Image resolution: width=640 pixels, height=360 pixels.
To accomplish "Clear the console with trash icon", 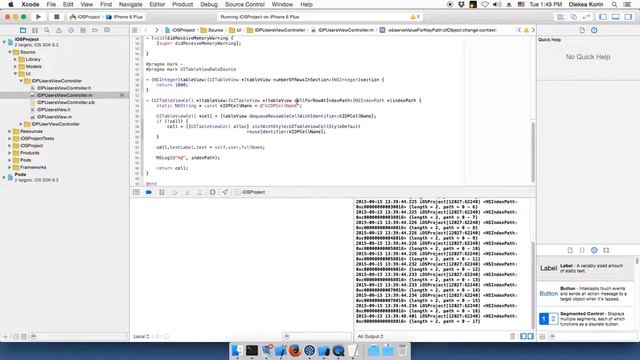I will point(513,336).
